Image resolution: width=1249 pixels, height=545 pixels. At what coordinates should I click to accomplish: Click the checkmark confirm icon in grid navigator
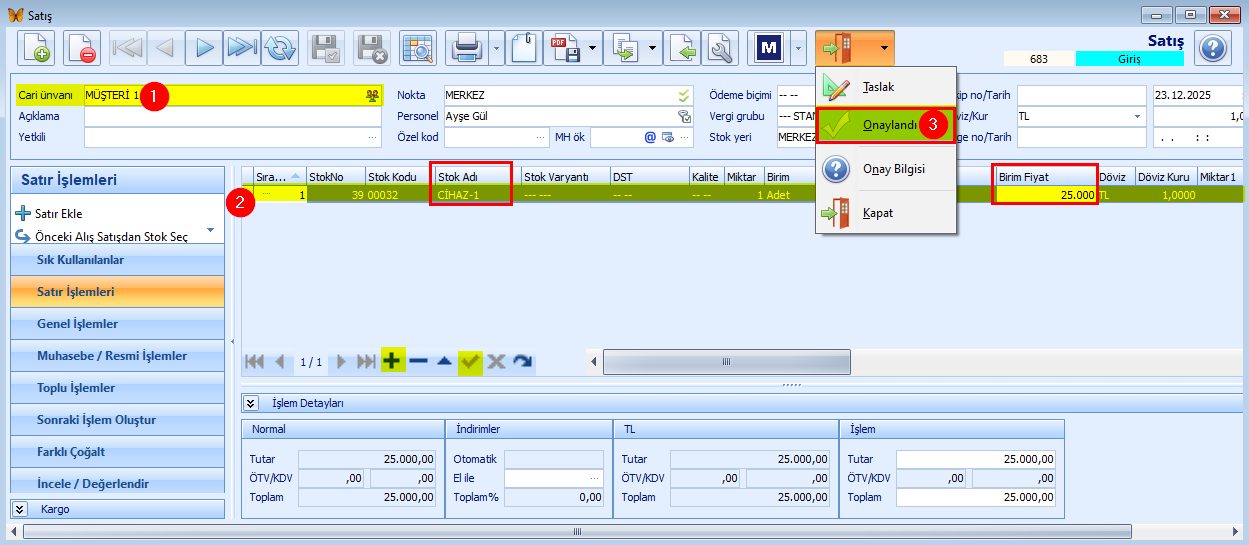click(x=470, y=361)
